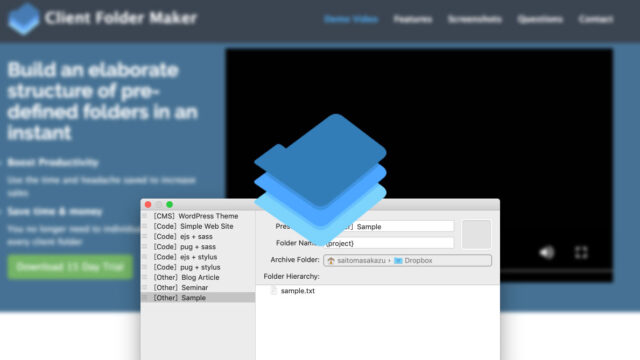The height and width of the screenshot is (360, 640).
Task: Click the Dropbox folder icon in Archive Folder
Action: [x=398, y=260]
